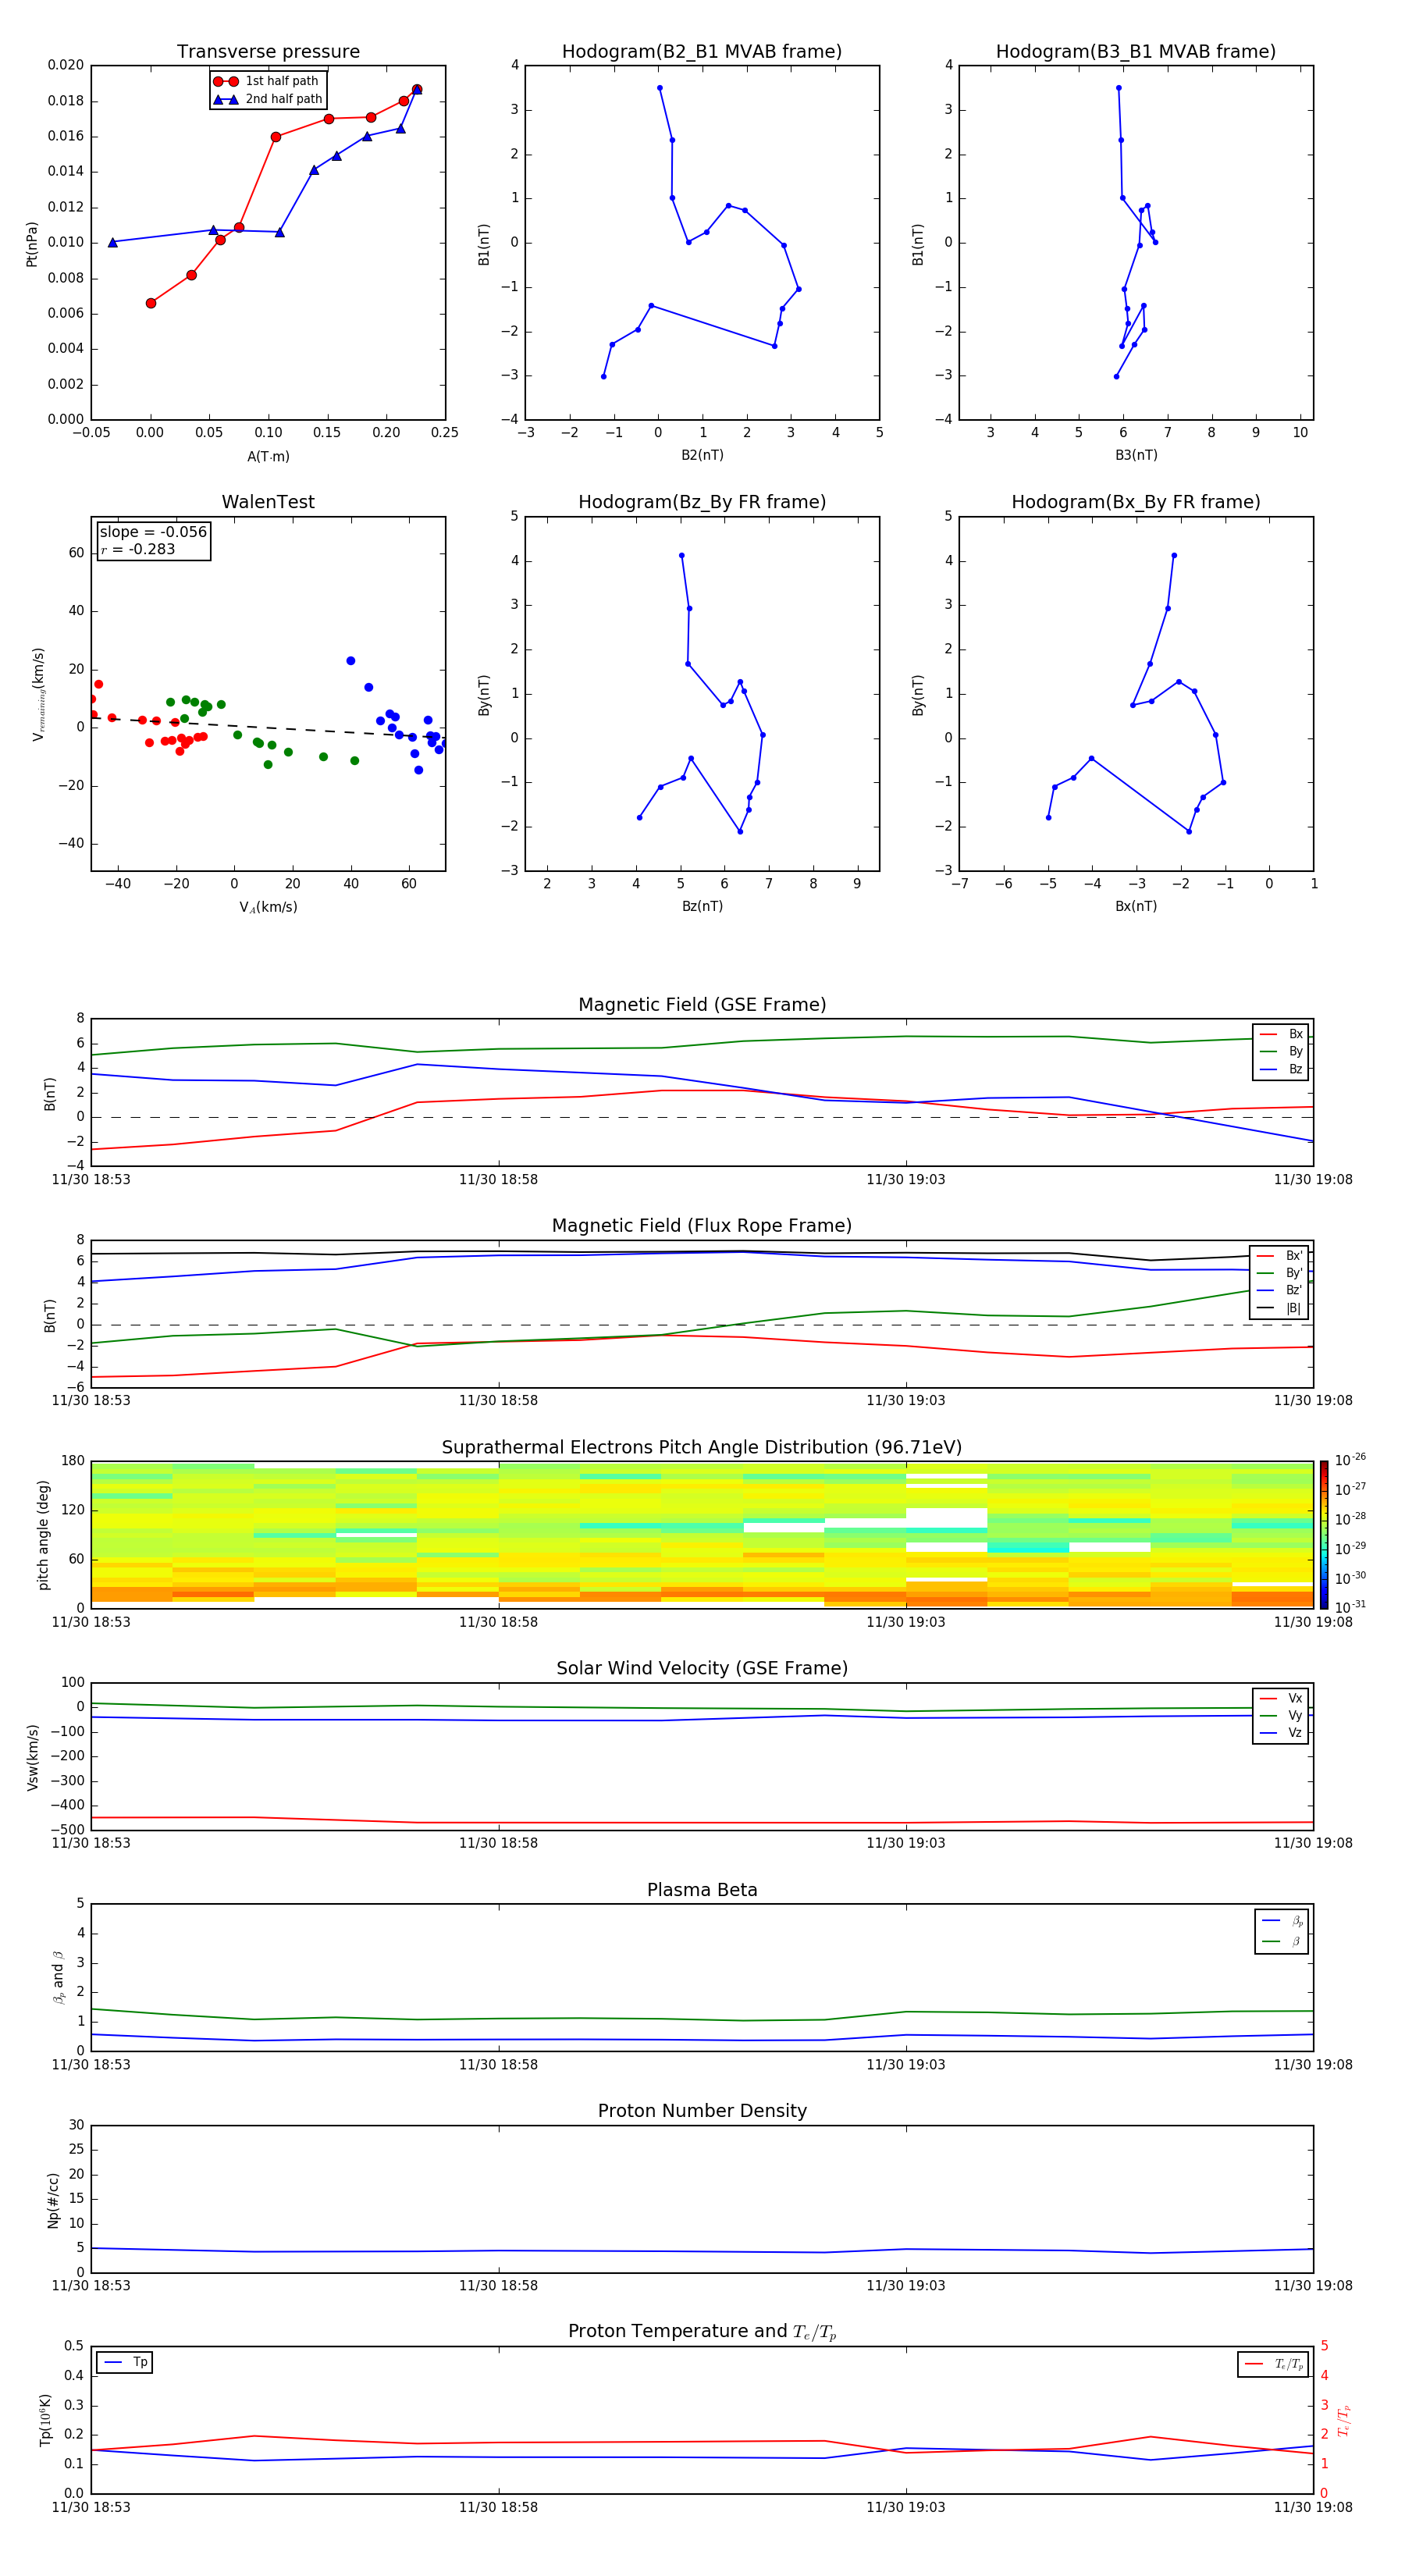Image resolution: width=1405 pixels, height=2576 pixels.
Task: Click the 'Bx(nT)' x-axis label
Action: click(1136, 906)
